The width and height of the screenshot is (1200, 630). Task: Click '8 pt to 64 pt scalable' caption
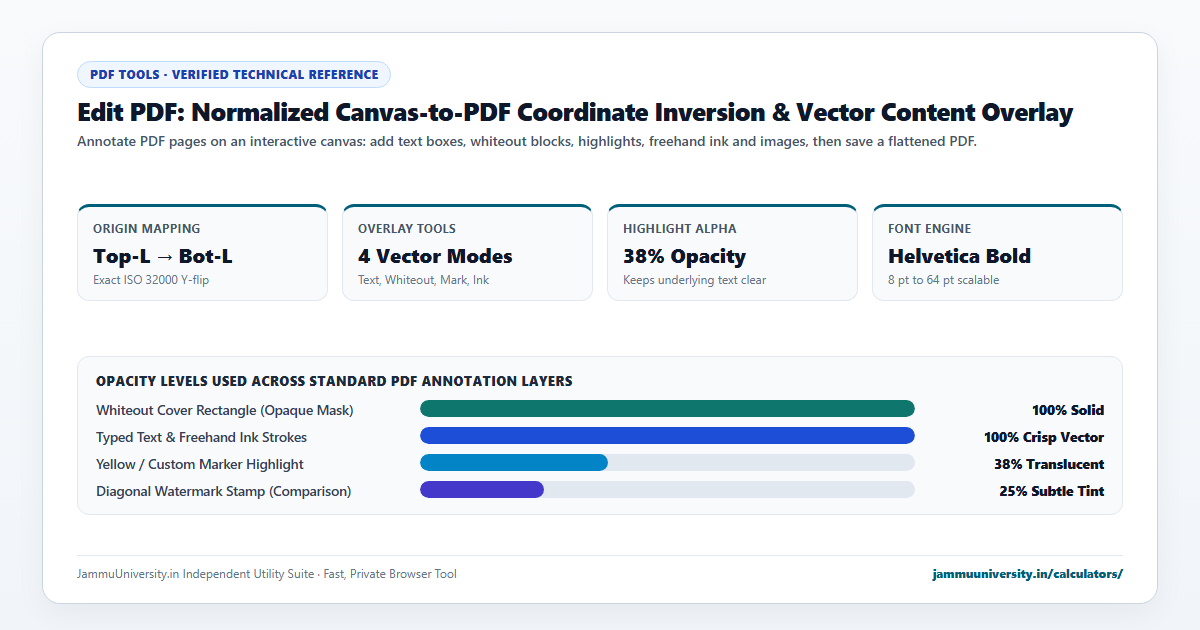[943, 280]
